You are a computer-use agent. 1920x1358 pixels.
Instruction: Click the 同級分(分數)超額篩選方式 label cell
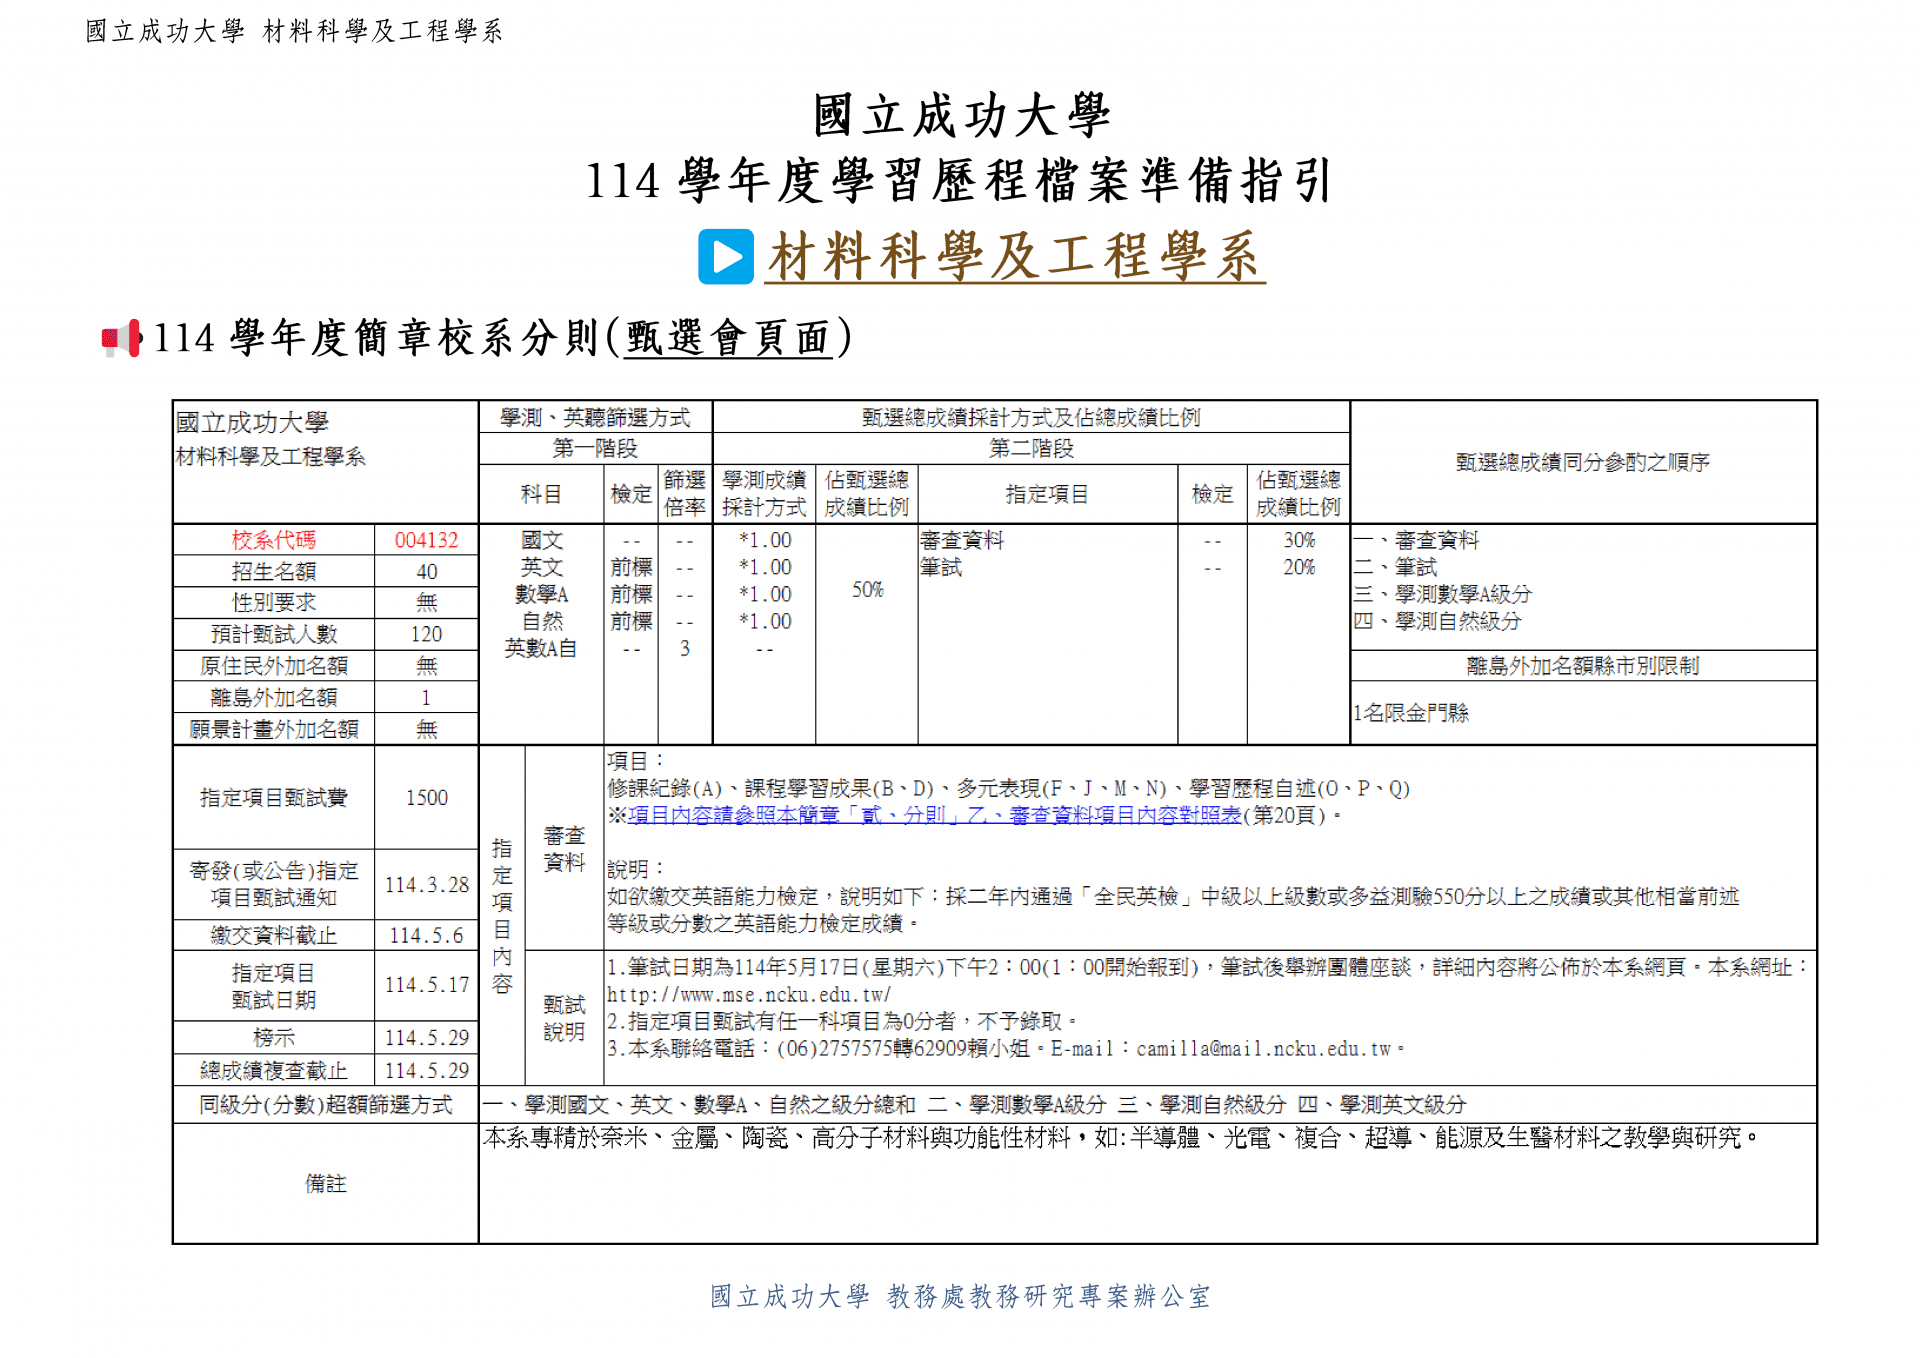point(325,1105)
